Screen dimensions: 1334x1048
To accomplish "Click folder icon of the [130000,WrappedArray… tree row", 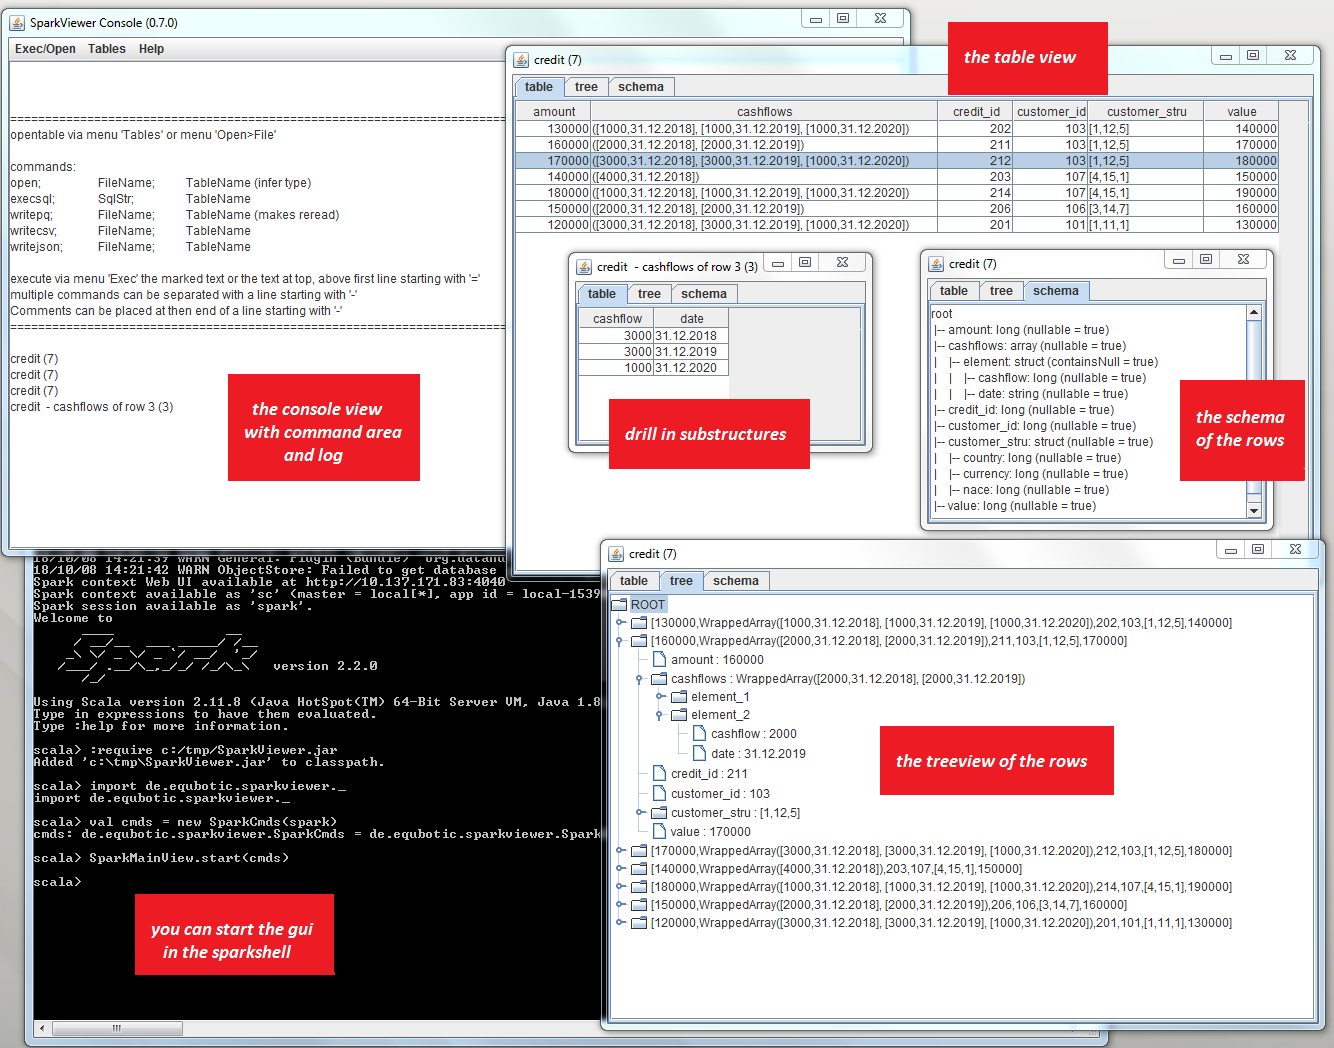I will 639,623.
